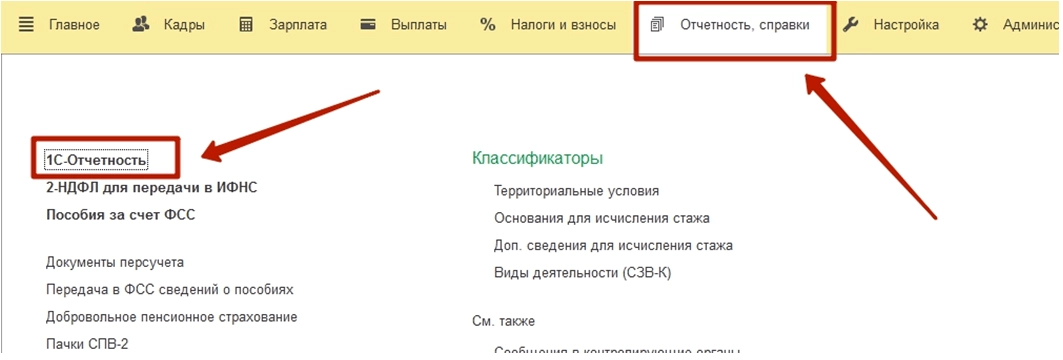Open Доп. сведения для исчисления стажа
This screenshot has width=1063, height=360.
point(614,245)
